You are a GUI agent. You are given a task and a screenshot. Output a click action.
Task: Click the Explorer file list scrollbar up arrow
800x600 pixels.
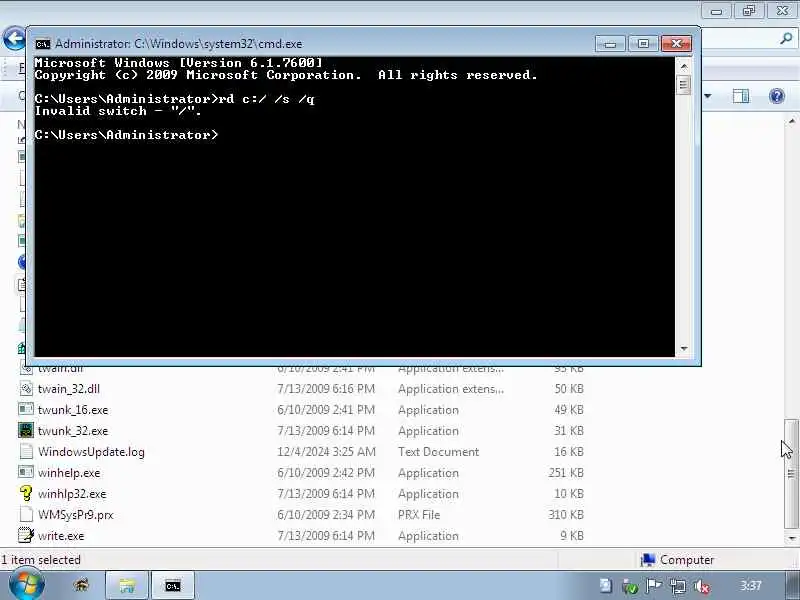click(x=791, y=121)
